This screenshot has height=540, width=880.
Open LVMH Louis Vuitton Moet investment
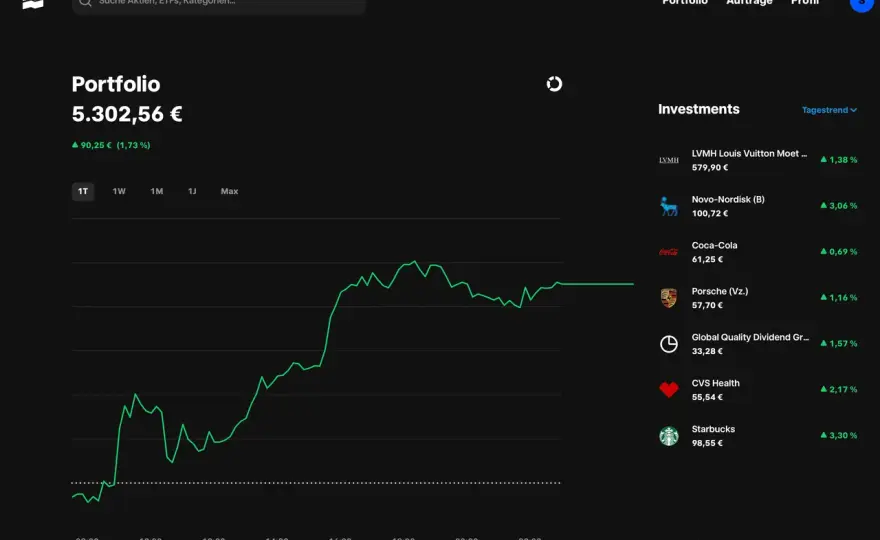[x=758, y=160]
